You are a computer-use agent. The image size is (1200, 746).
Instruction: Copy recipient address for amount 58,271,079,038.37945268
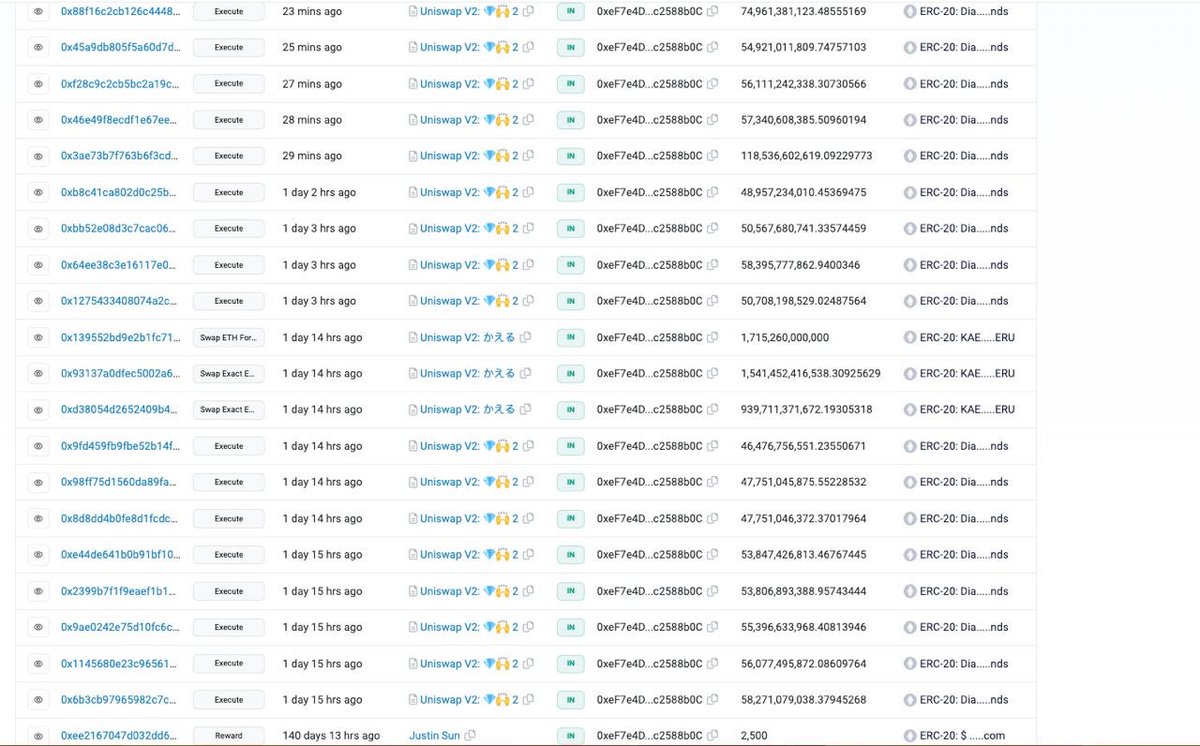(x=712, y=699)
